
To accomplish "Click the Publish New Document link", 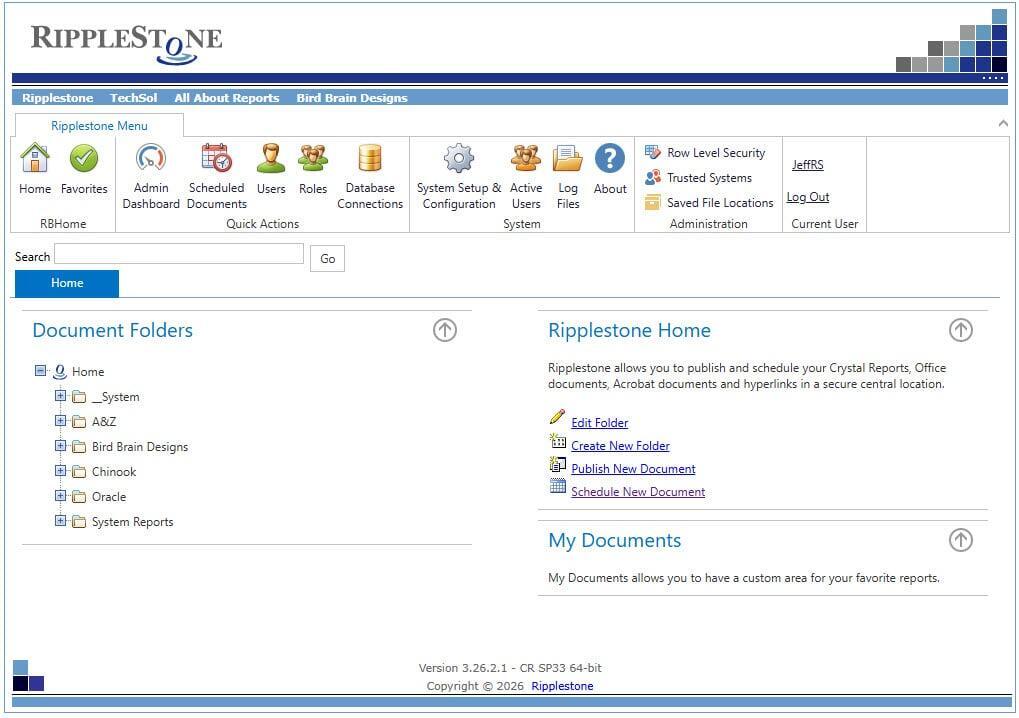I will coord(633,469).
